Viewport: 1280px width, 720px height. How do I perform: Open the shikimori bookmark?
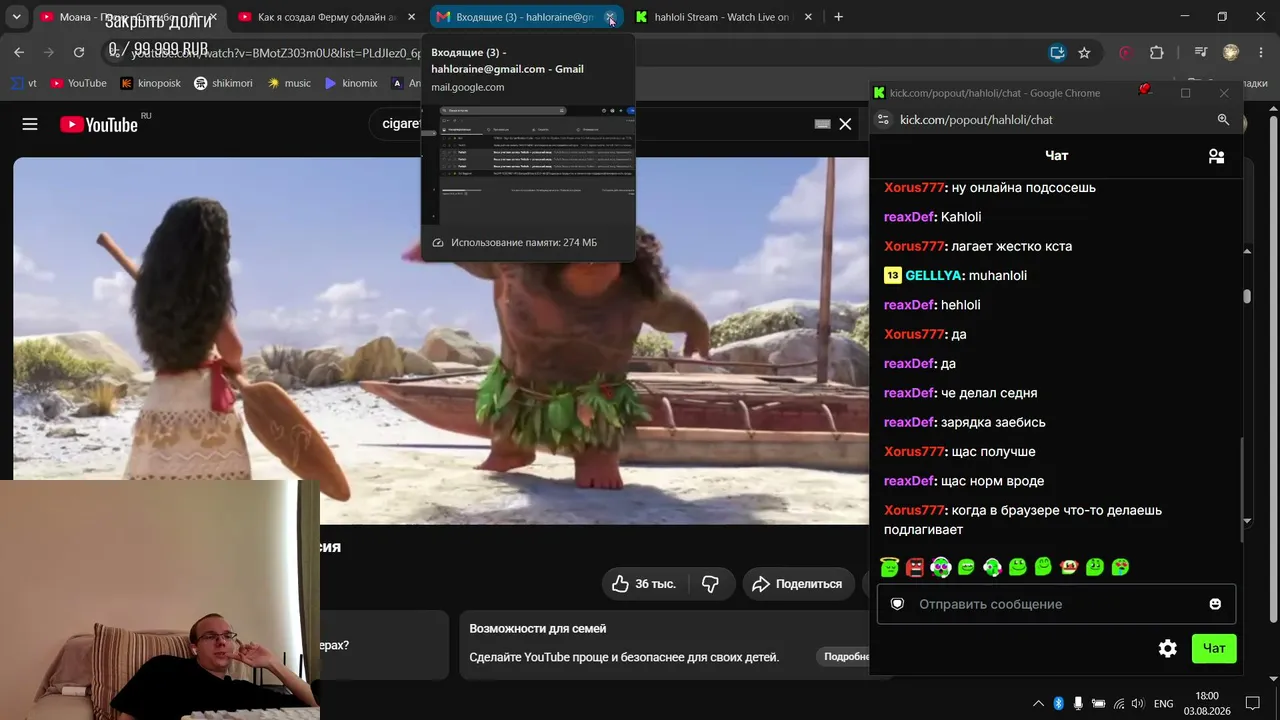[223, 83]
